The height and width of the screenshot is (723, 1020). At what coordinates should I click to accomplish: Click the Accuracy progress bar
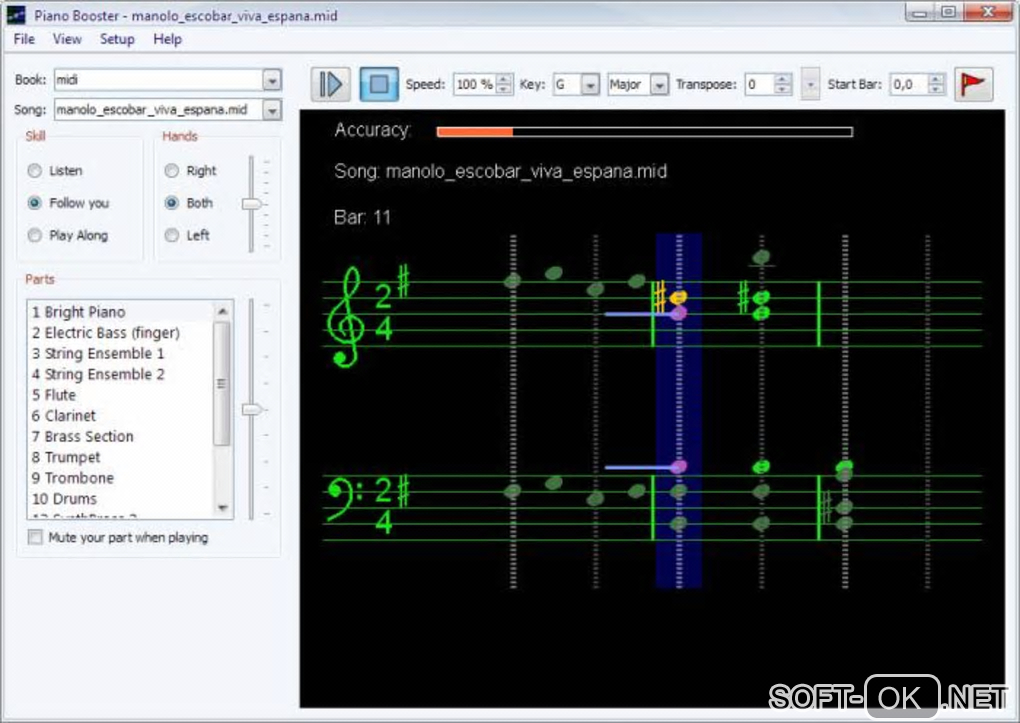tap(645, 132)
